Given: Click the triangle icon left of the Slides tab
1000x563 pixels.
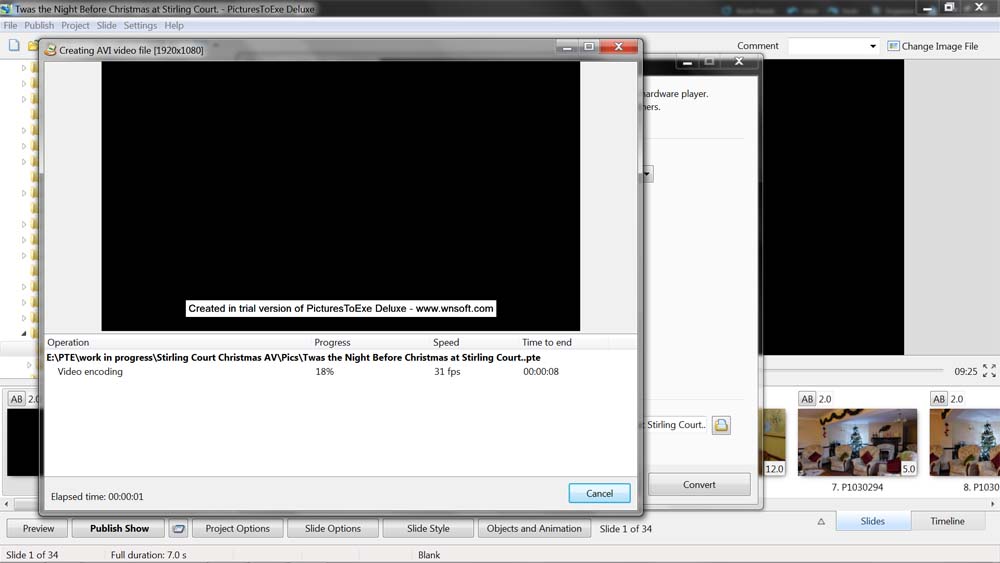Looking at the screenshot, I should click(821, 522).
